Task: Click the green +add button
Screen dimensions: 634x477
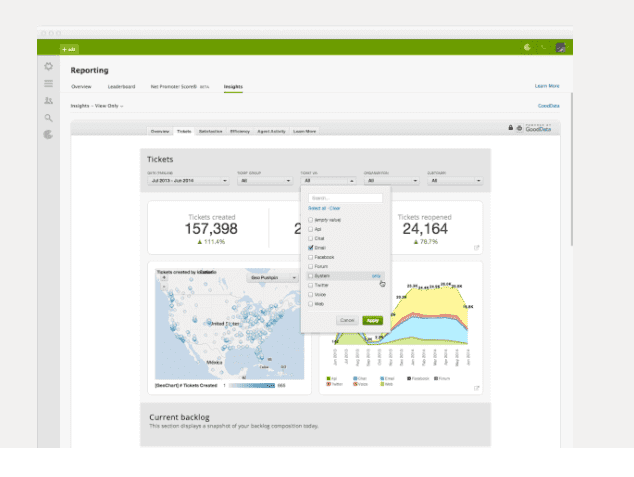Action: click(x=69, y=48)
